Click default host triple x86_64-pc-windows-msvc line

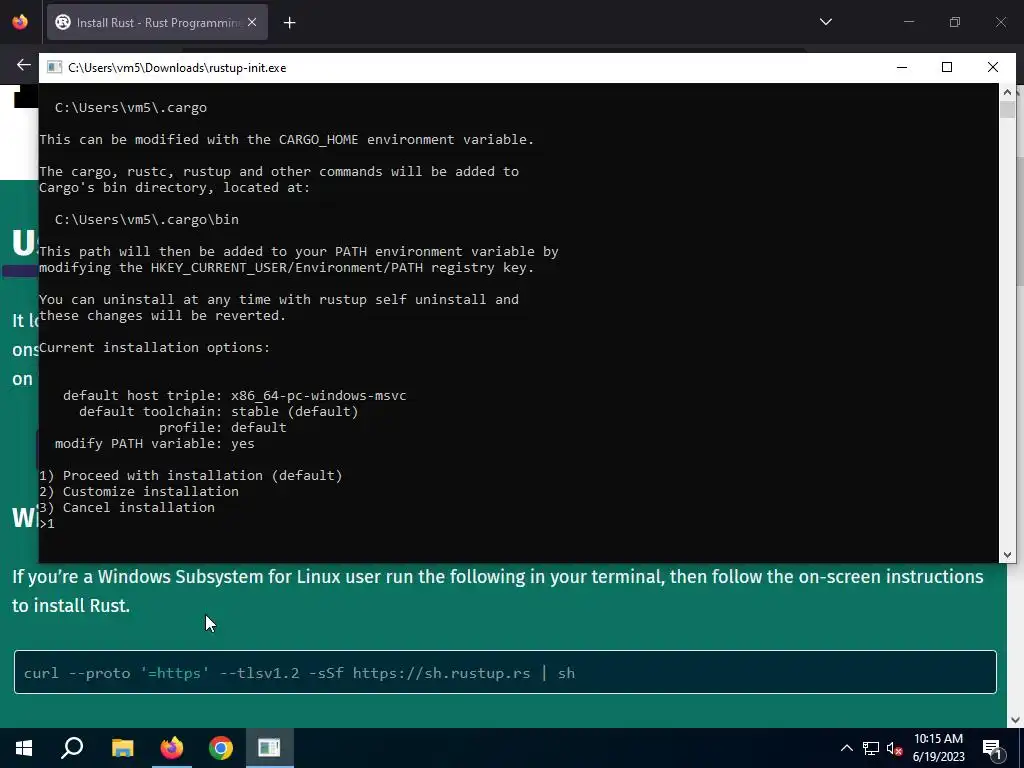[x=234, y=396]
